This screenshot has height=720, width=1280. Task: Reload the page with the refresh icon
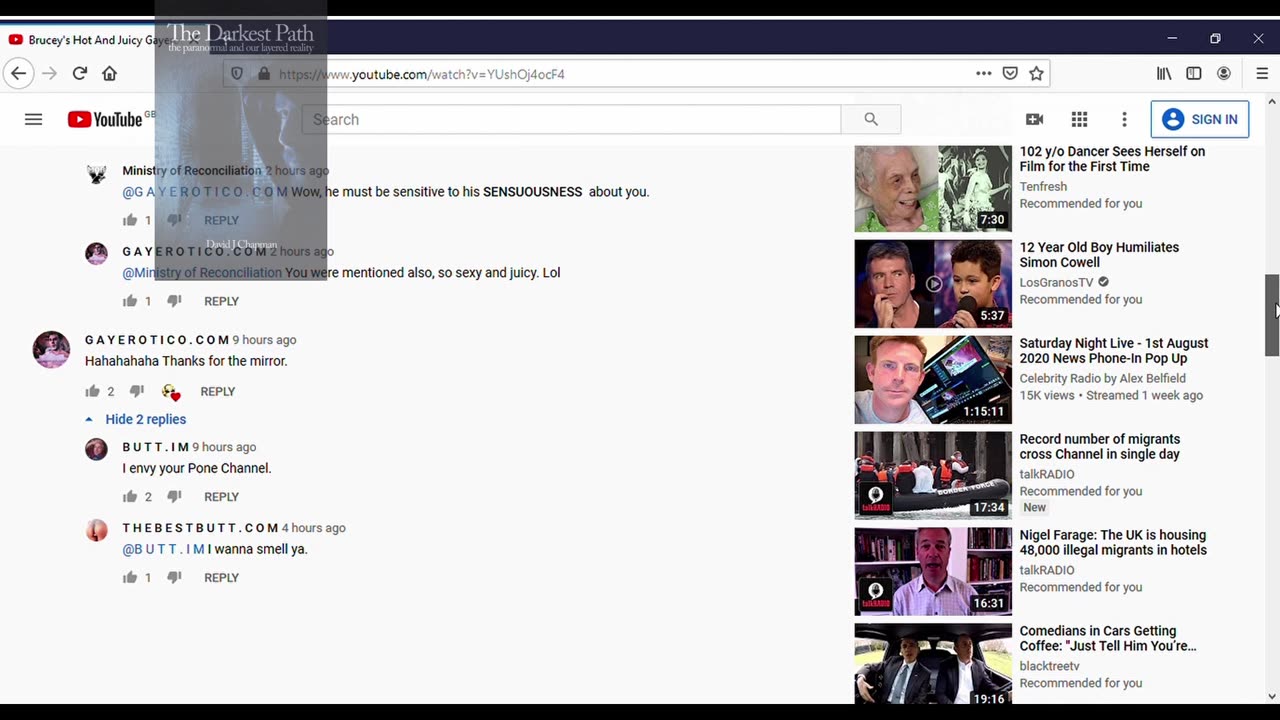click(80, 73)
